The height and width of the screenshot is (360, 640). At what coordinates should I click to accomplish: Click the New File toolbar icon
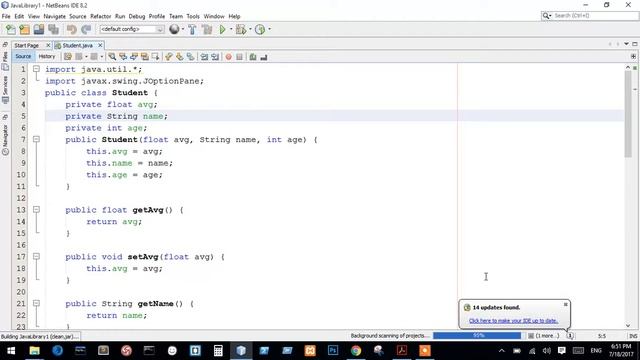[11, 29]
